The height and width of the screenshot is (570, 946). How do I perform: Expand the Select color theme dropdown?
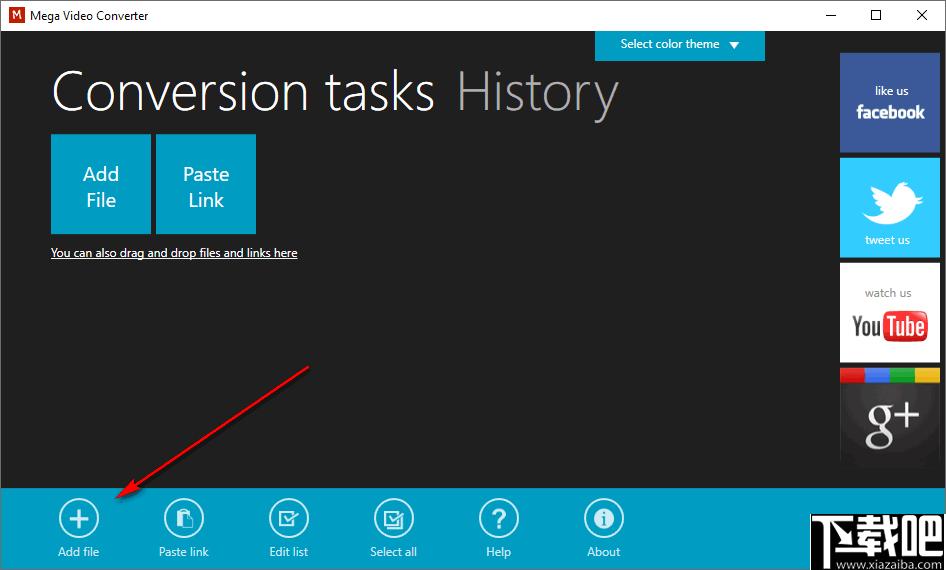pos(680,45)
